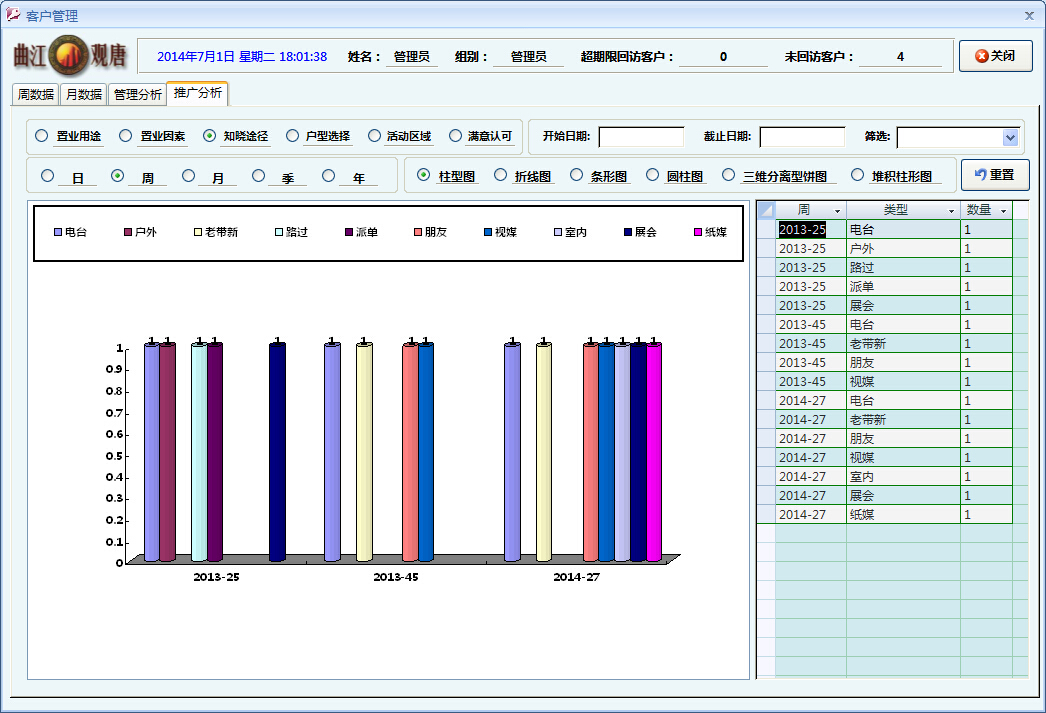Click the dark navy 展会 bar in 2013-25

[x=278, y=452]
